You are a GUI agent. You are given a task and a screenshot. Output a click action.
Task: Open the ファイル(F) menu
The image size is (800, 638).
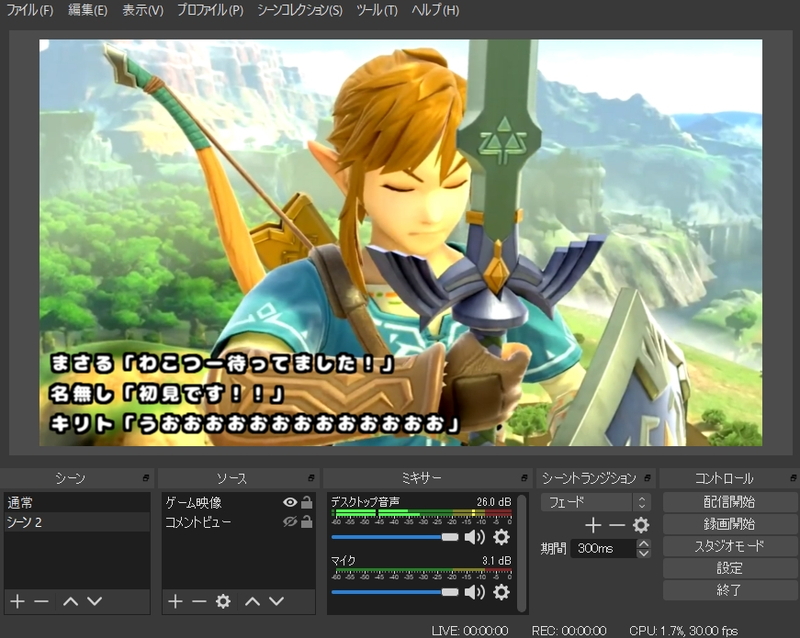[x=30, y=10]
